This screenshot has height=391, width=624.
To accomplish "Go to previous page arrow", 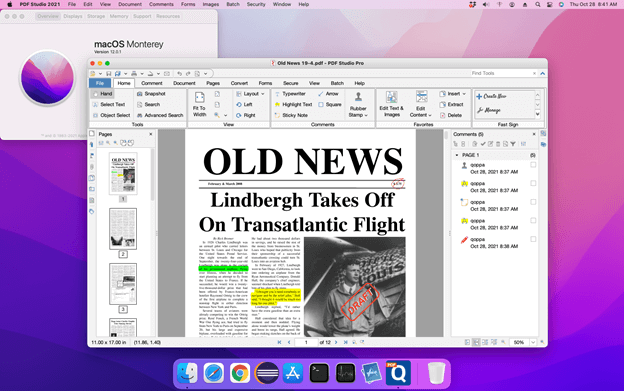I will tap(289, 342).
